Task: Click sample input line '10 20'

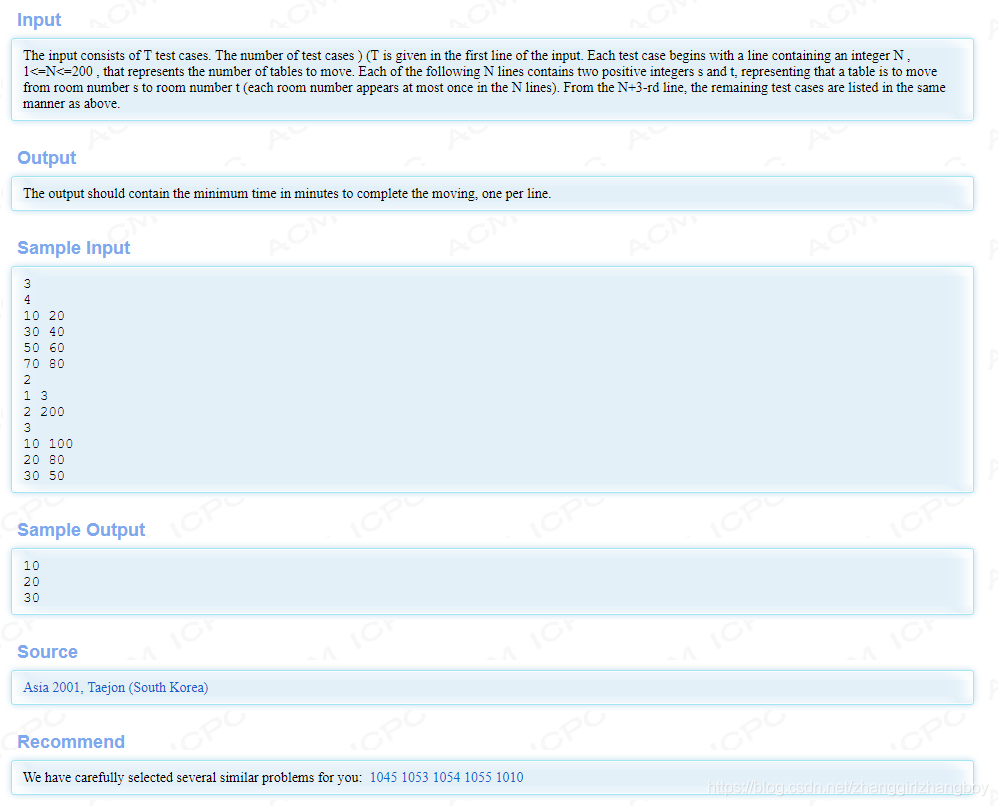Action: tap(44, 316)
